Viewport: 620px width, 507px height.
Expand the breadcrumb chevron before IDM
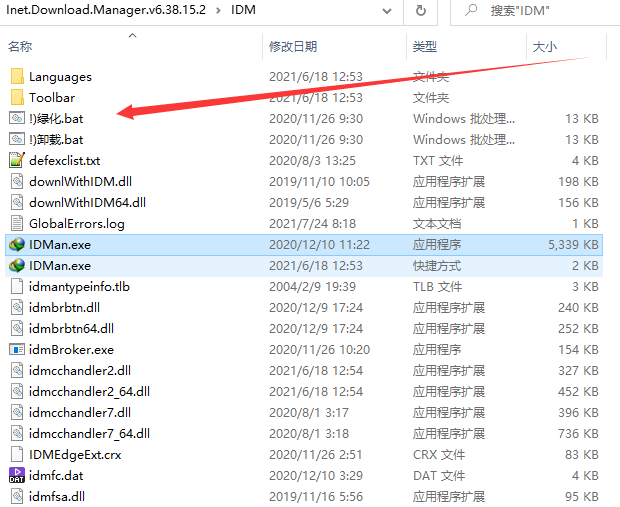[x=218, y=10]
